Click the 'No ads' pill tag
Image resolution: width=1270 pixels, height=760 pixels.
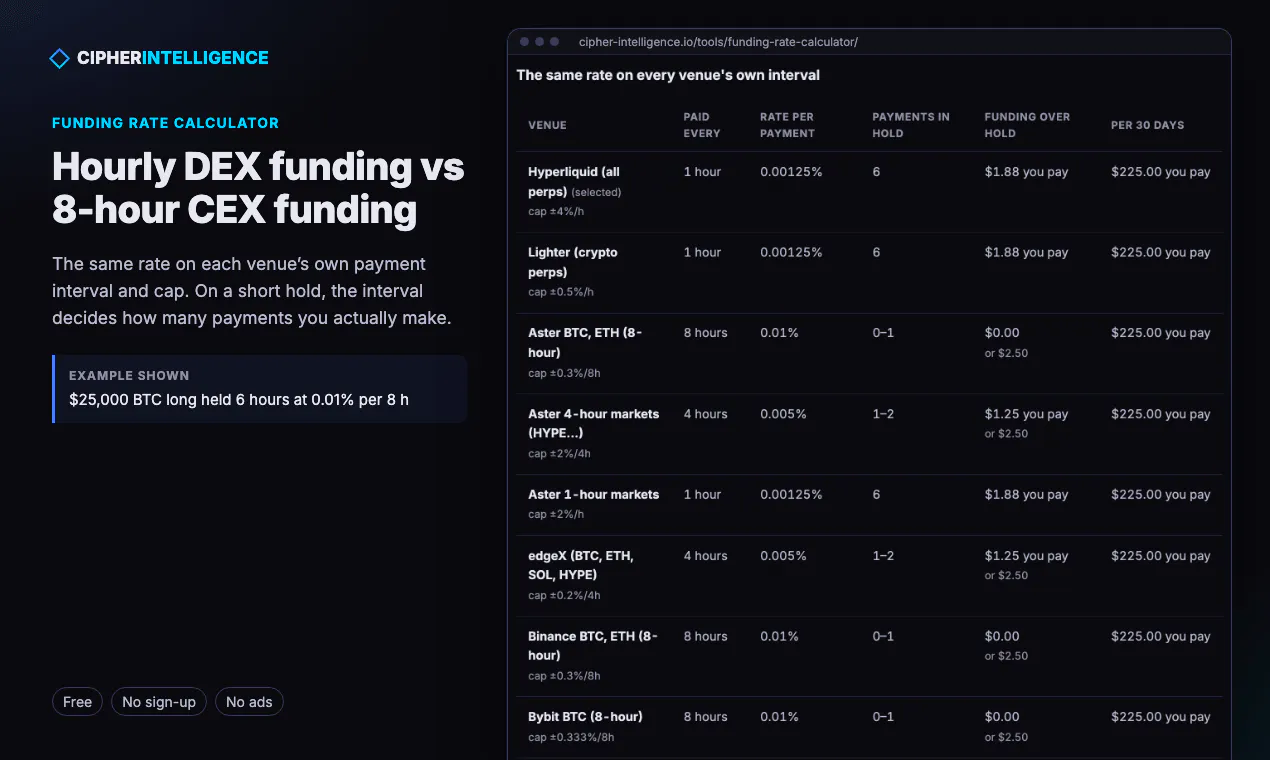tap(249, 702)
